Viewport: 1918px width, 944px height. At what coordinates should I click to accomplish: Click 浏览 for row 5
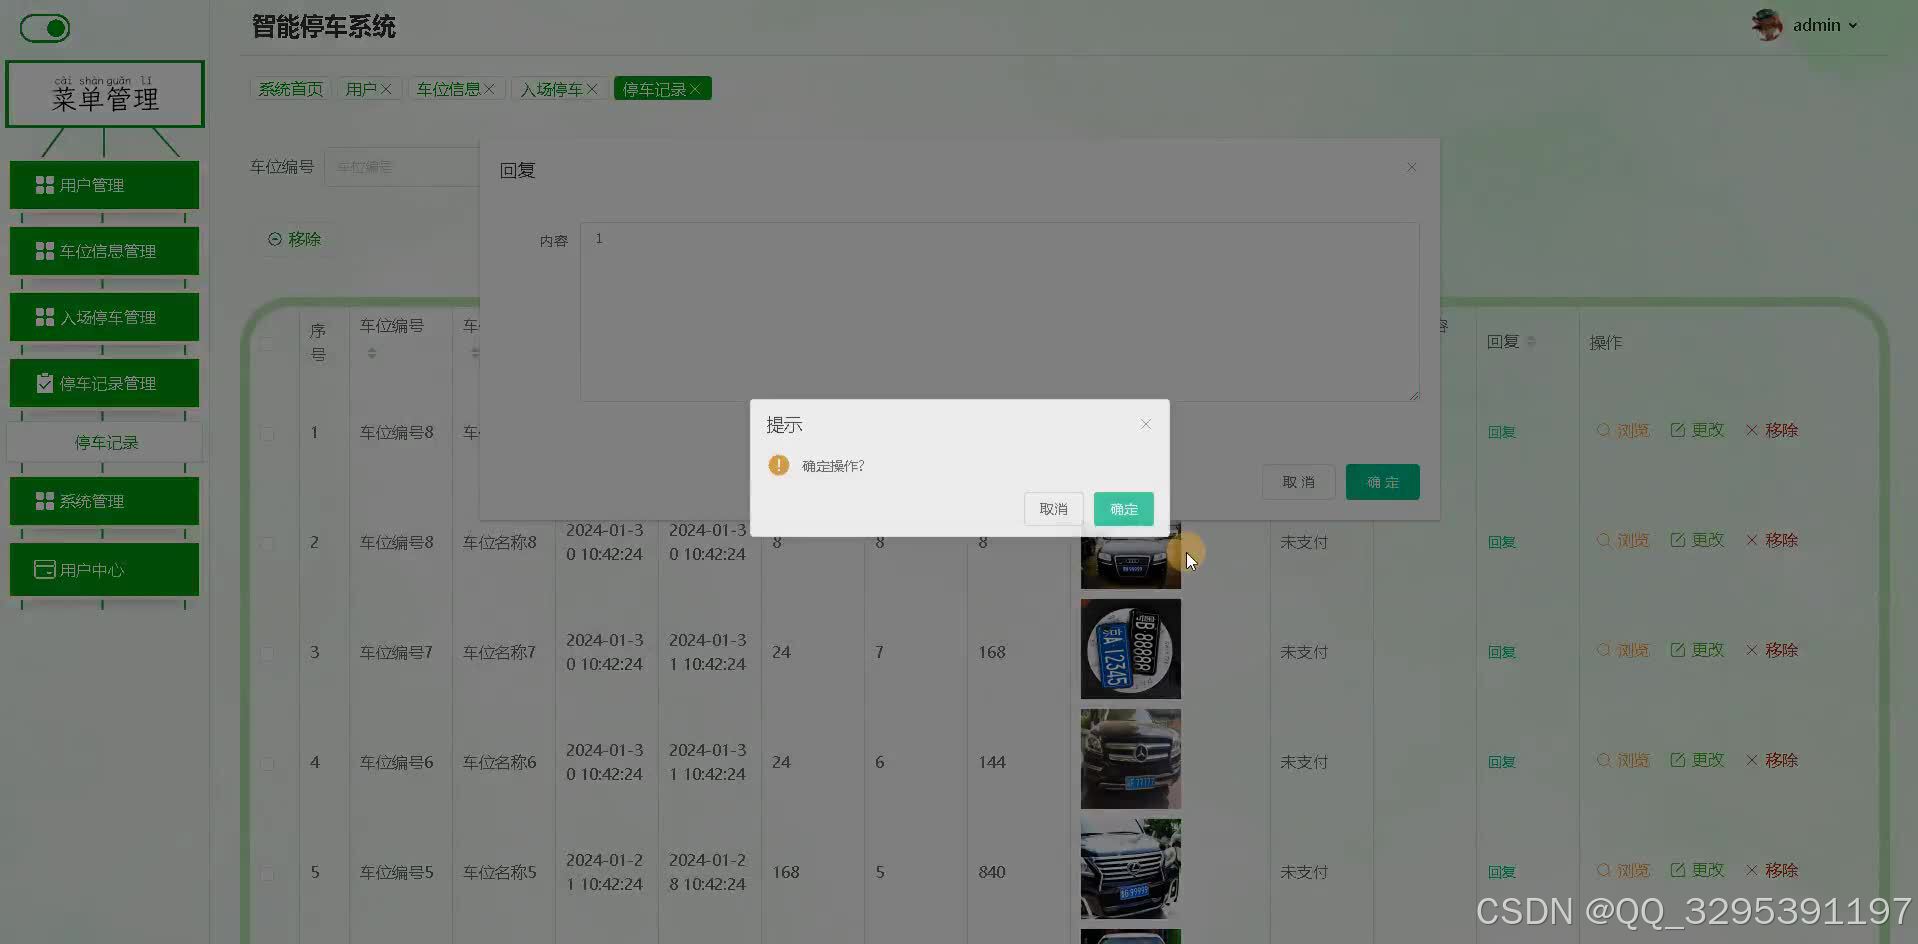pos(1623,870)
